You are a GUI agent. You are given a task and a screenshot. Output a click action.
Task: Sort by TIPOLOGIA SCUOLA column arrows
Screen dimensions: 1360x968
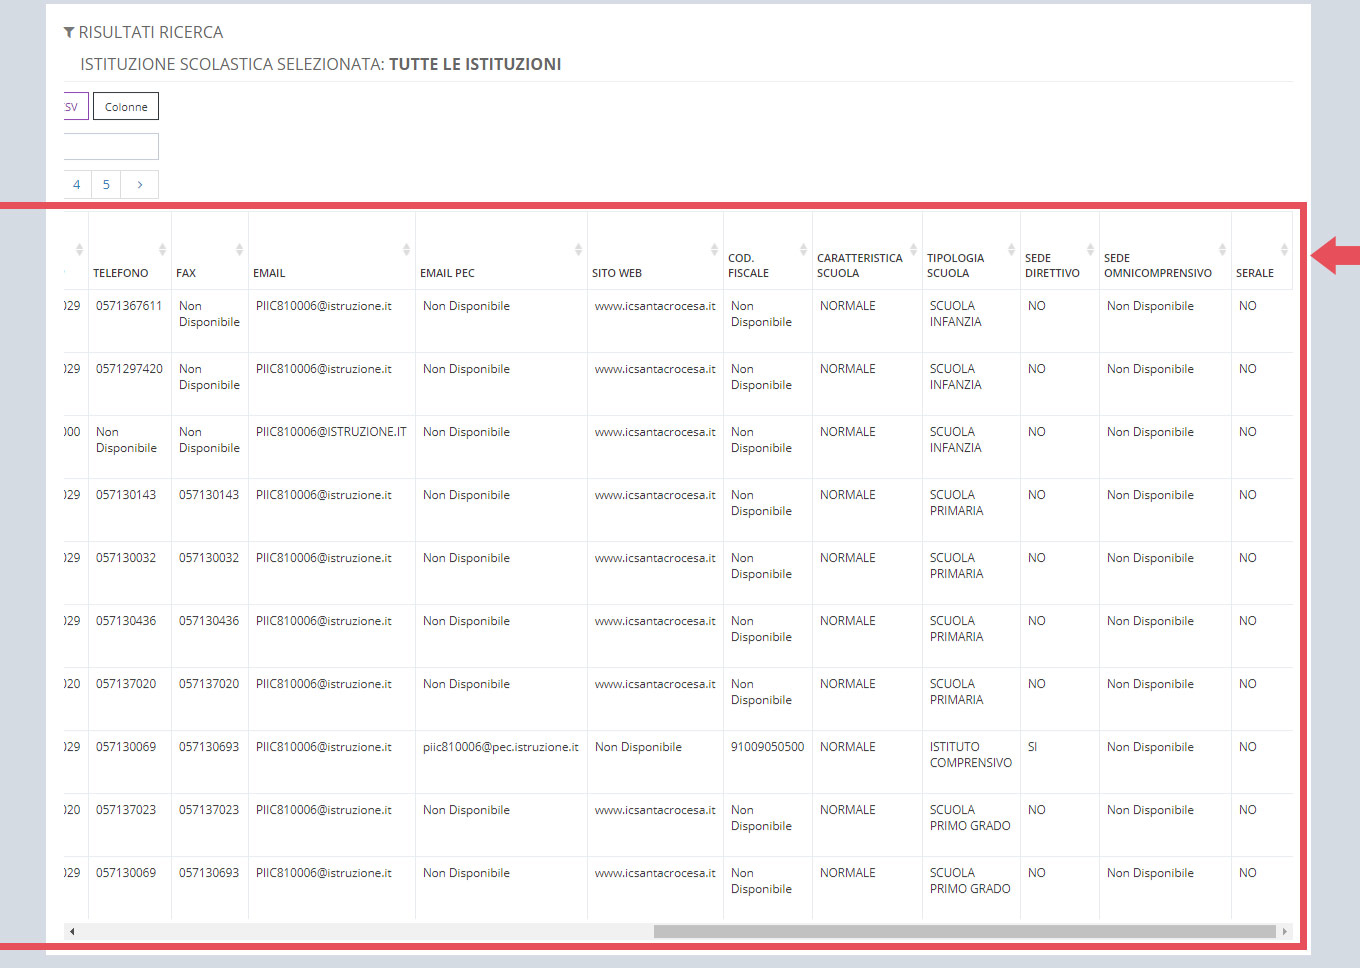tap(1011, 249)
